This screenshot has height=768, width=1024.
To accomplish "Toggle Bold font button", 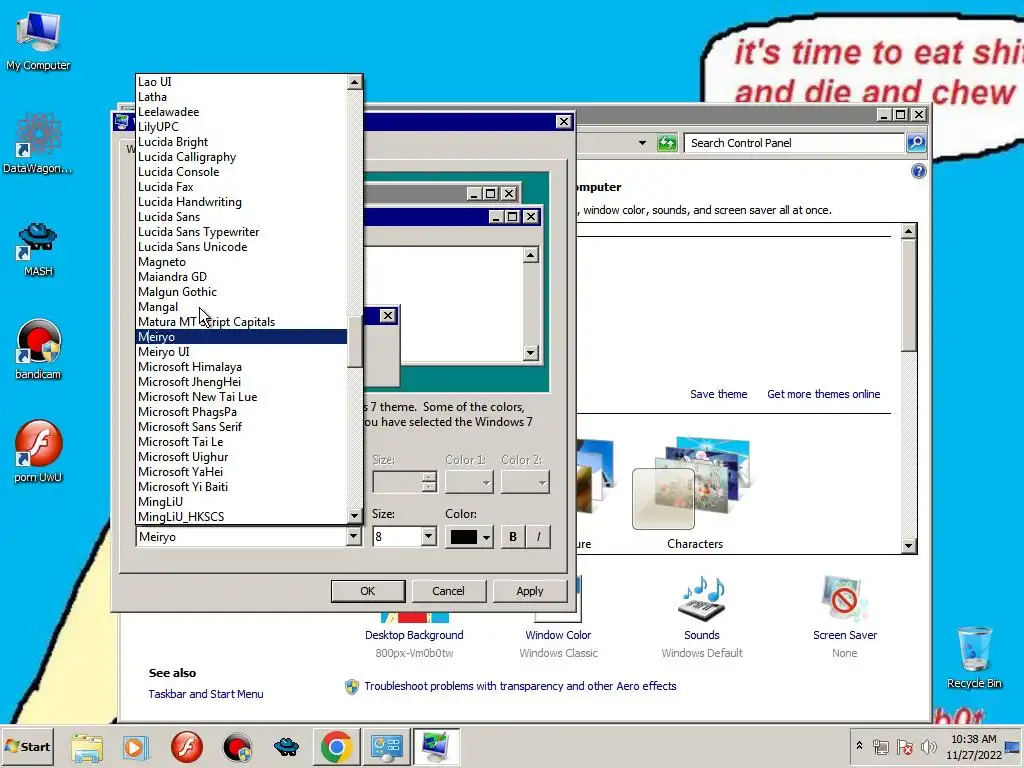I will (x=513, y=537).
